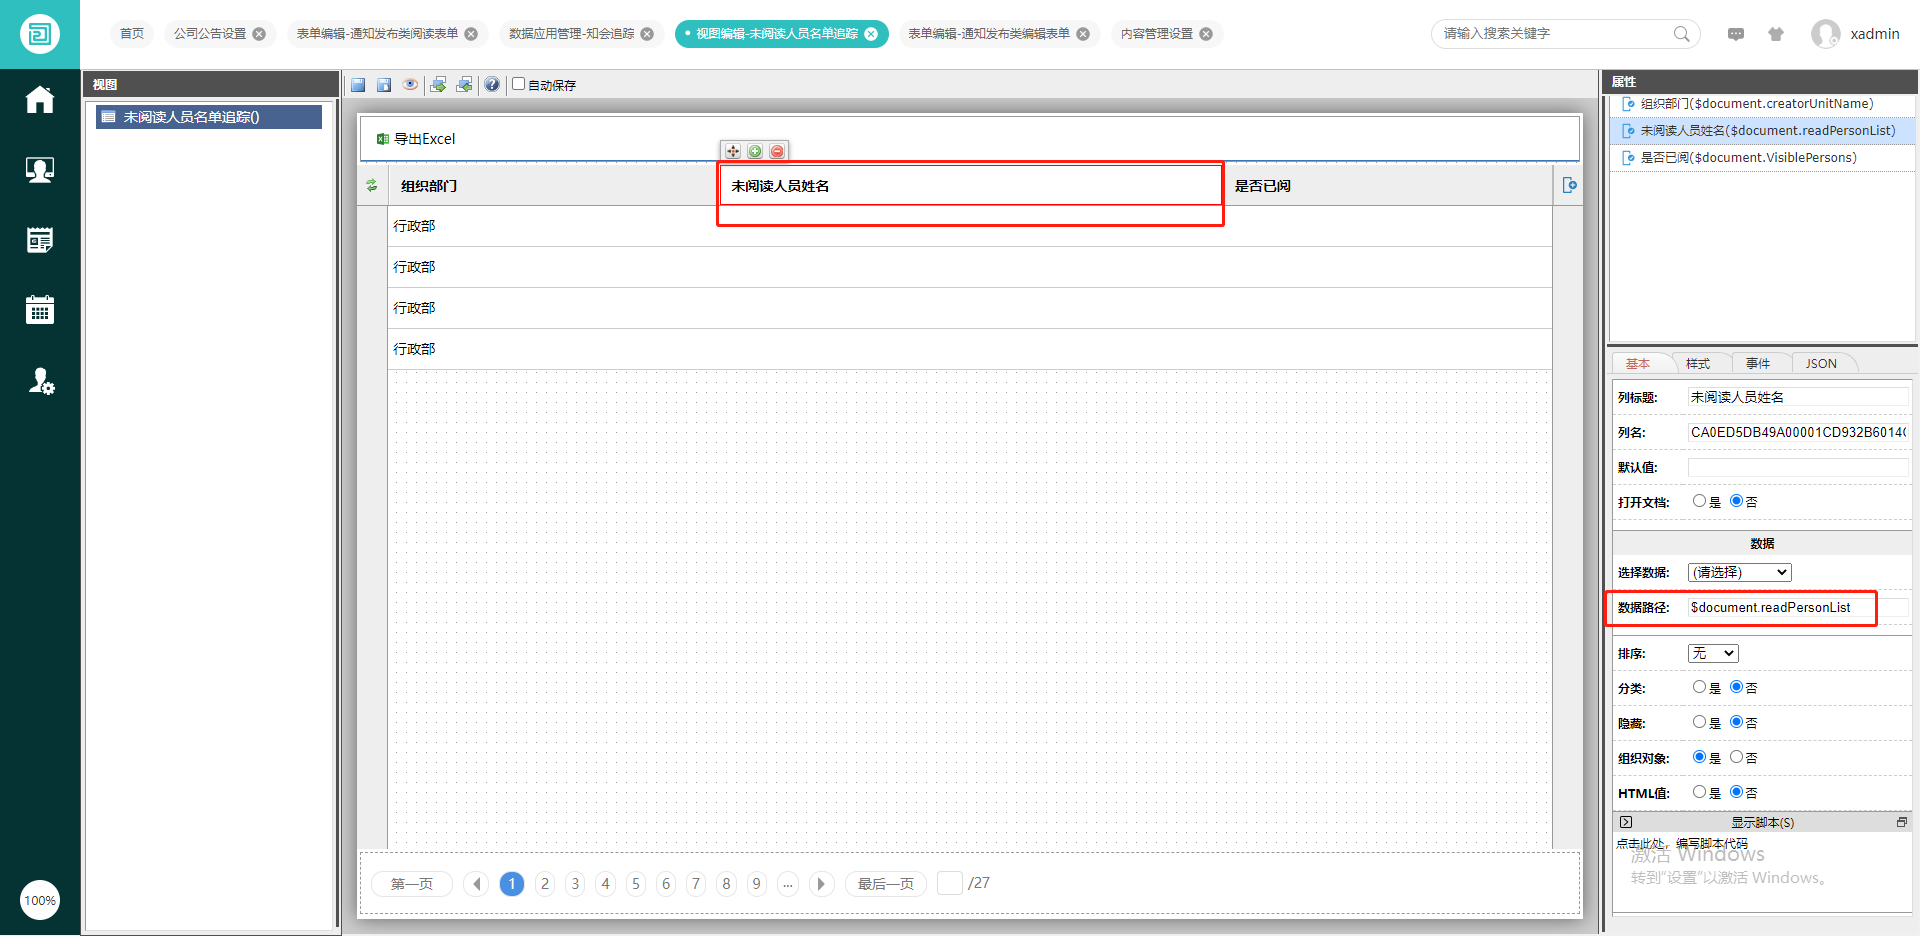1920x937 pixels.
Task: Click the 列标题 input field
Action: click(1798, 397)
